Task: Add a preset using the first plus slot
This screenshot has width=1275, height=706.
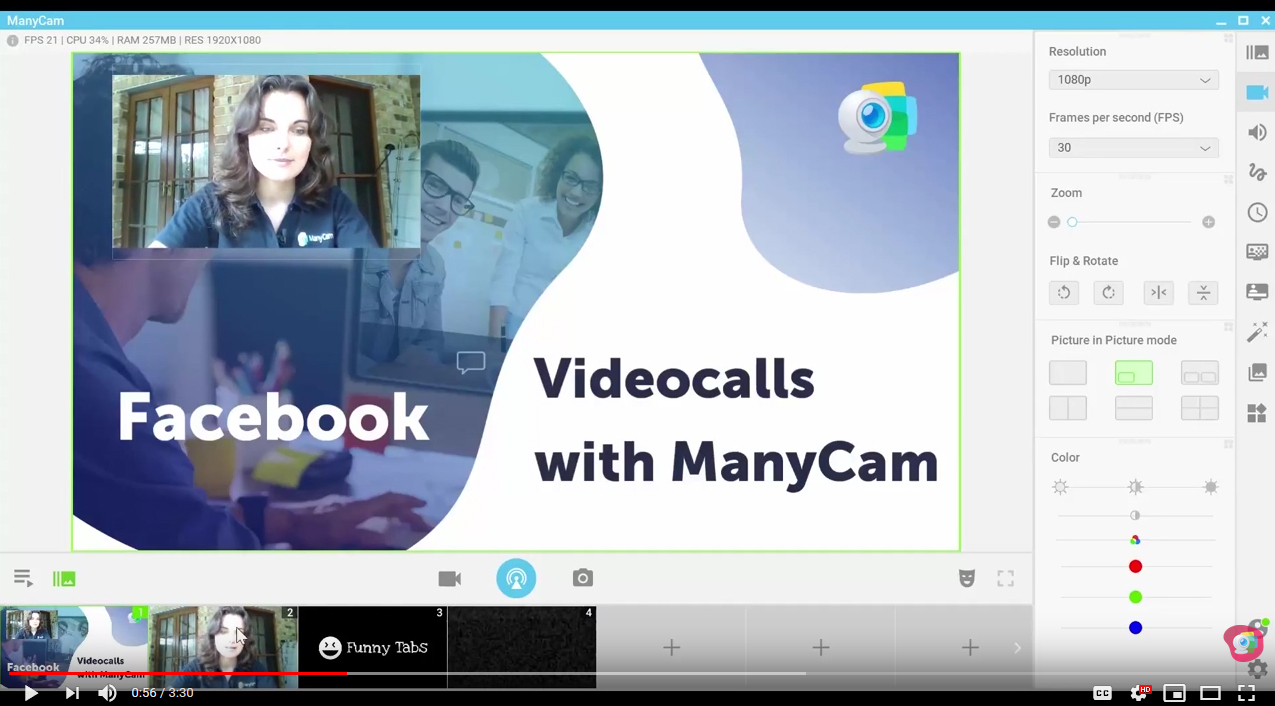Action: [x=671, y=648]
